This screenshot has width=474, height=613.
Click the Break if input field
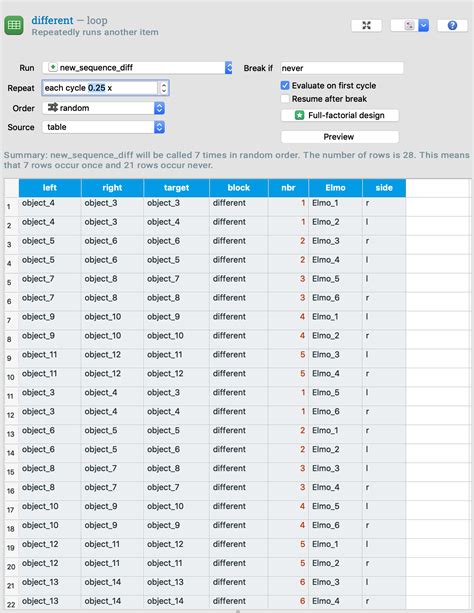(x=342, y=68)
